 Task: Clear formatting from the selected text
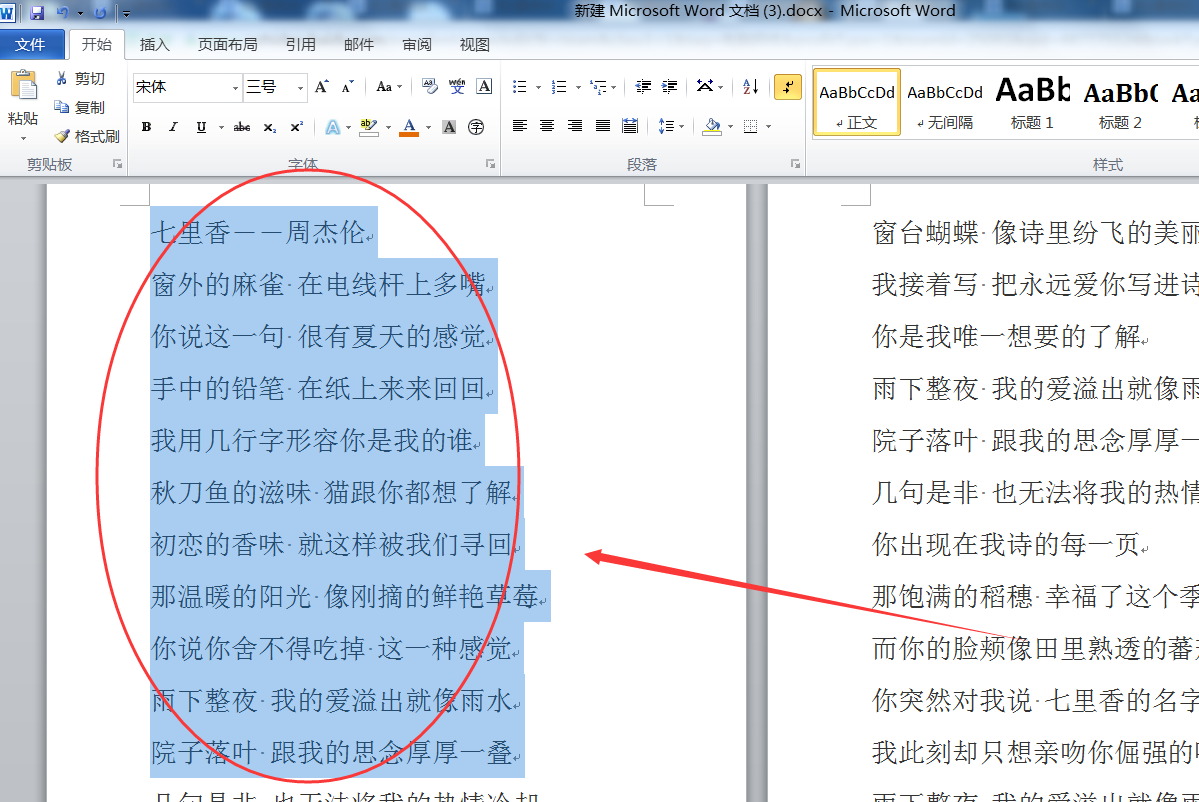(x=430, y=87)
